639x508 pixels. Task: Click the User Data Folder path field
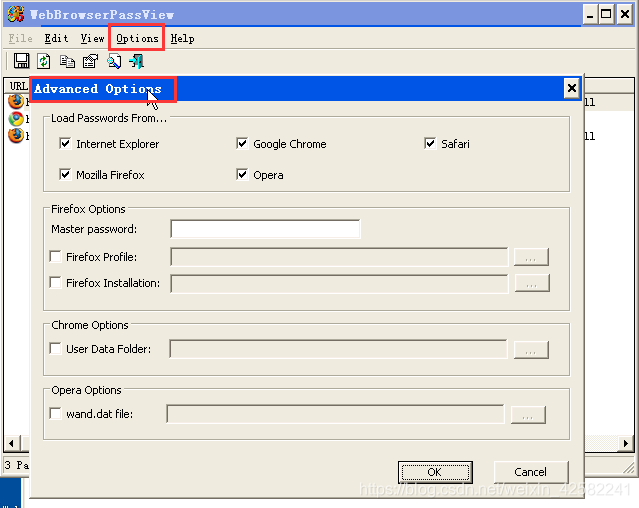pyautogui.click(x=338, y=349)
